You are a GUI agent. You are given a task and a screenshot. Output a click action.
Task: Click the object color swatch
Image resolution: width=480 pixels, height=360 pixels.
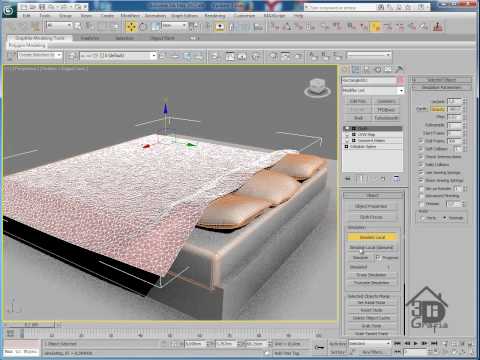point(400,80)
